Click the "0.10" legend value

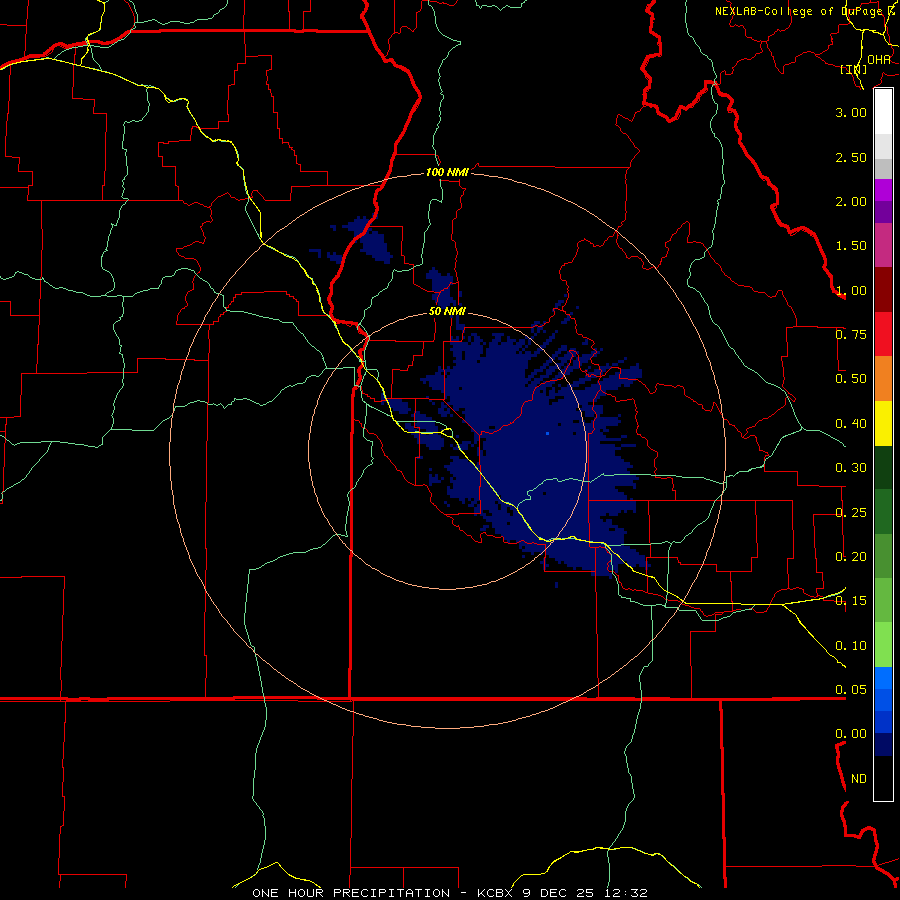click(x=851, y=646)
